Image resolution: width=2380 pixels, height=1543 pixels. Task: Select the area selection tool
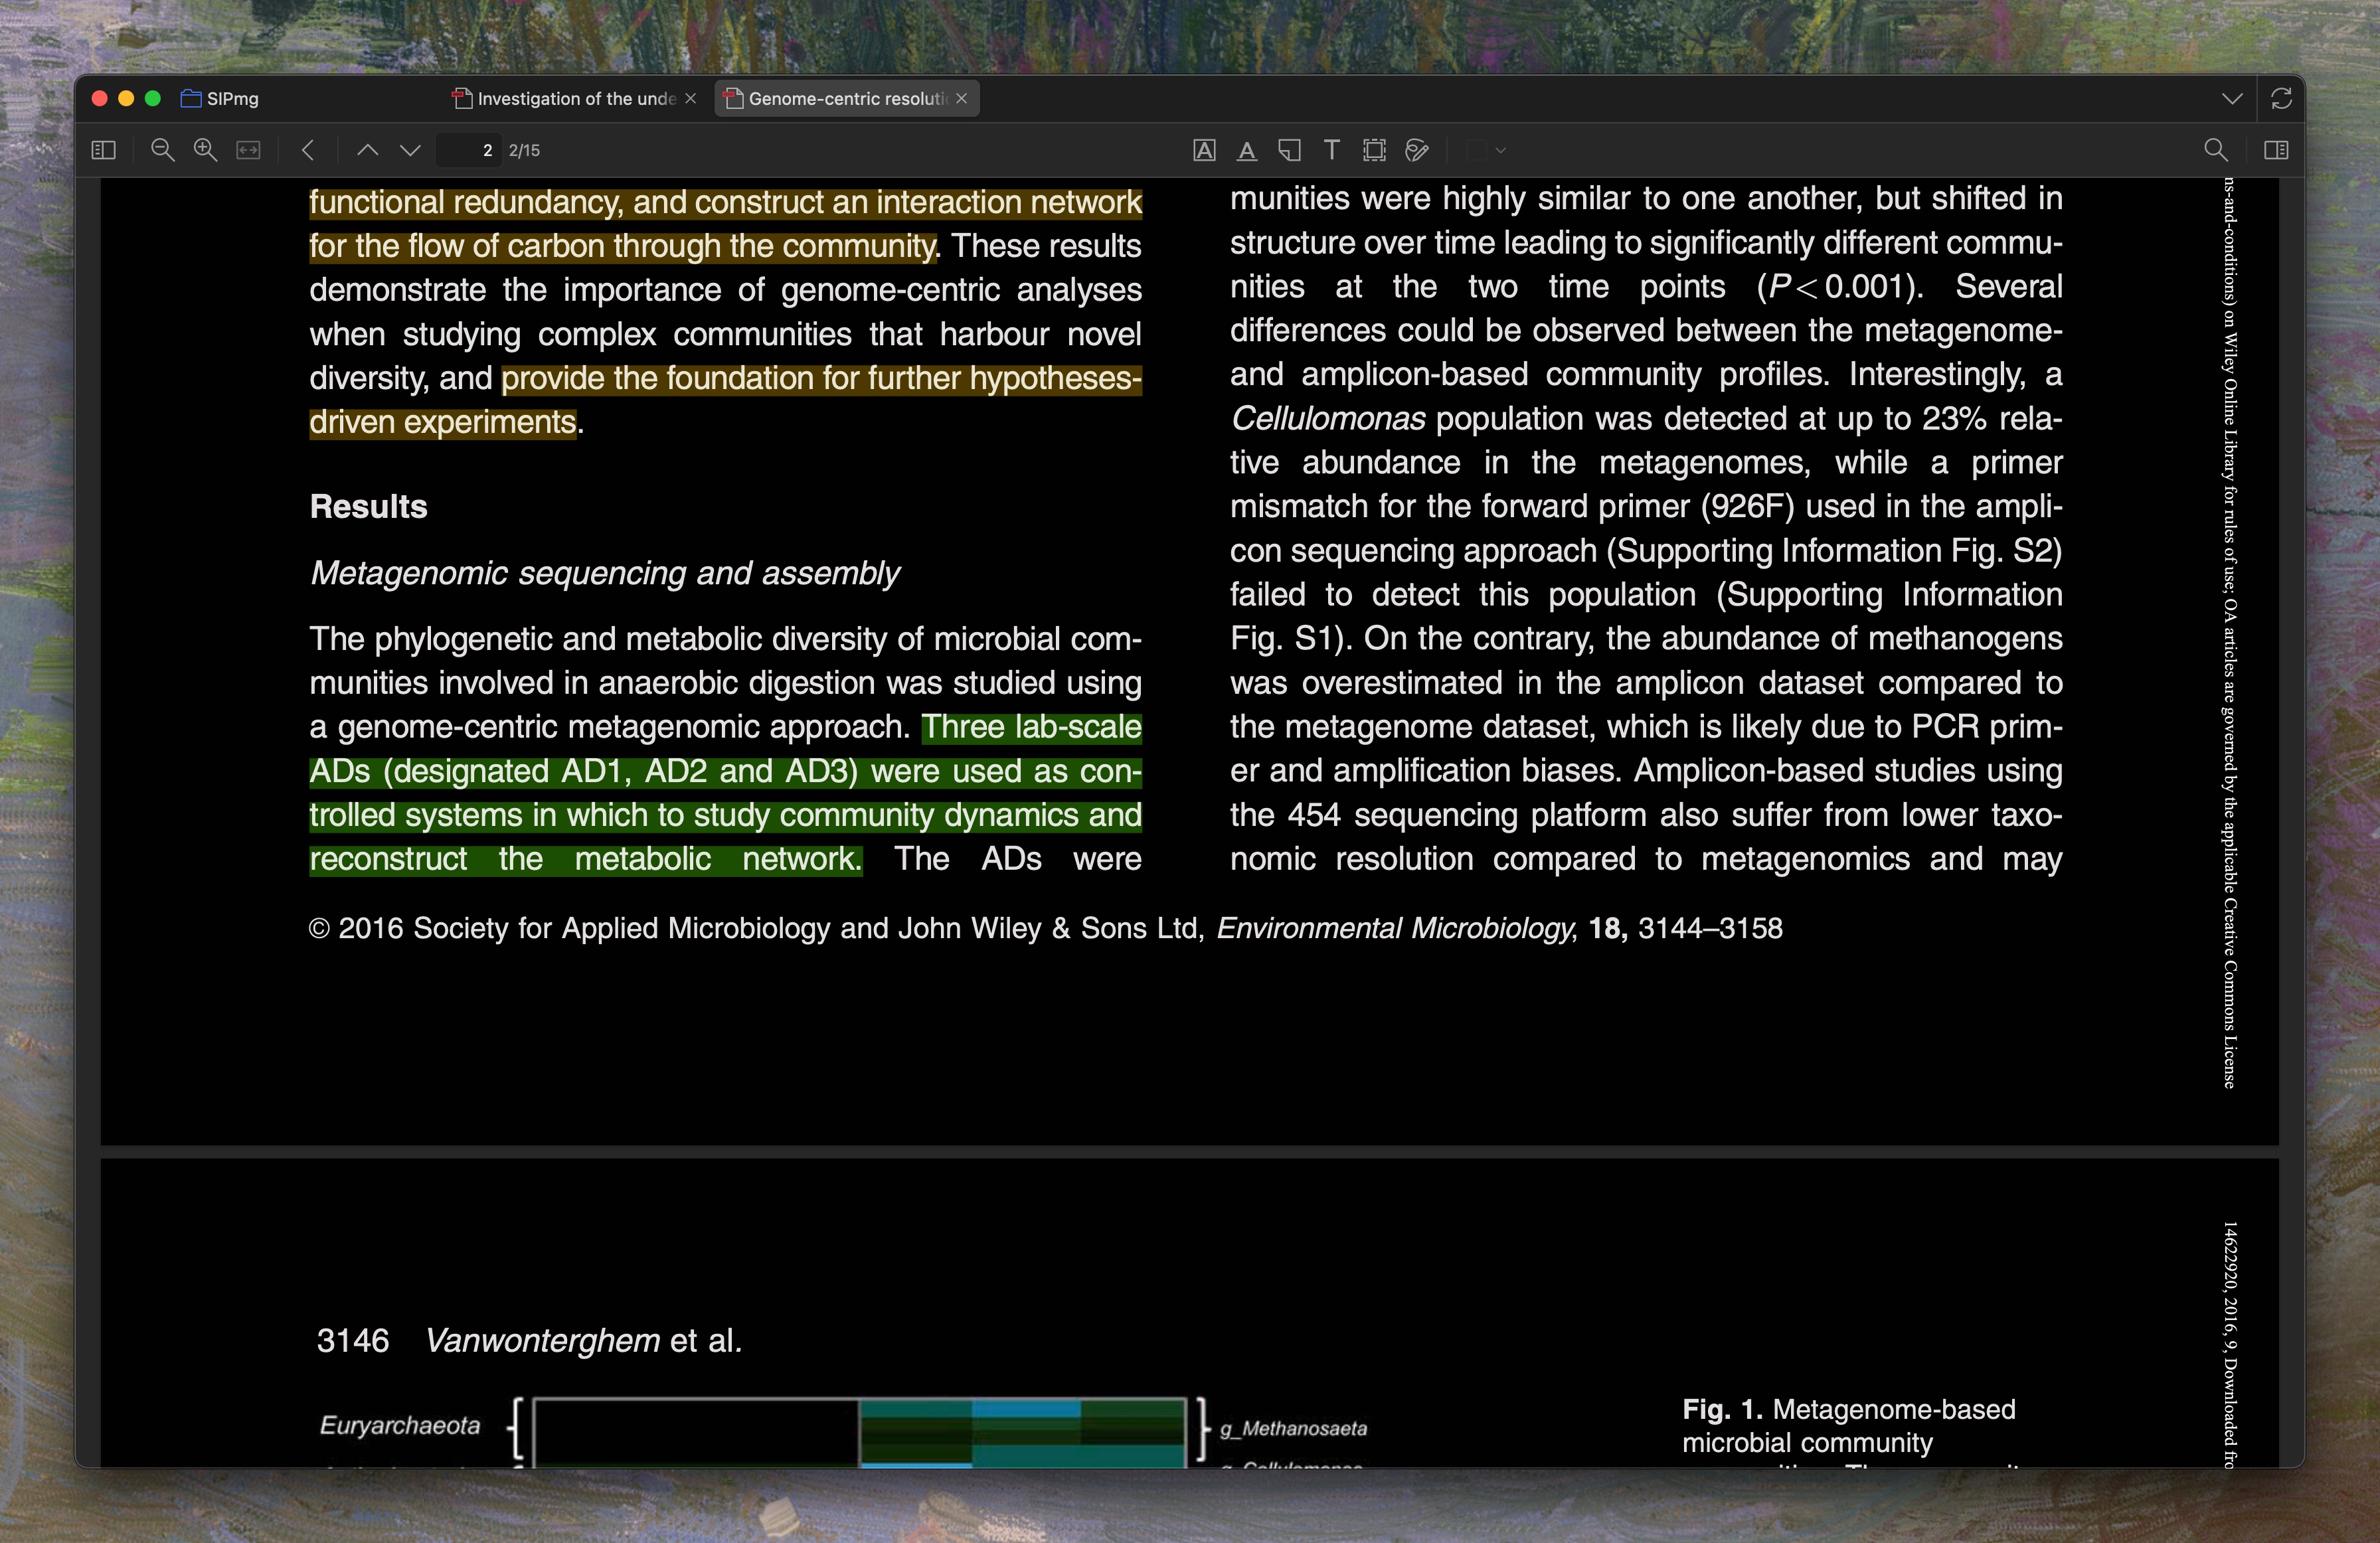[1374, 150]
